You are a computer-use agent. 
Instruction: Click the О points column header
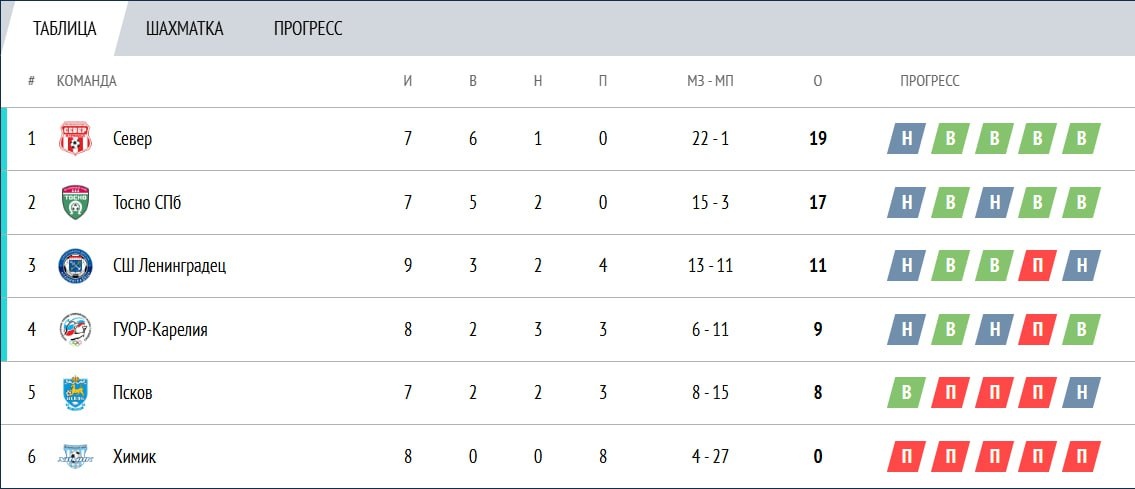[x=818, y=81]
